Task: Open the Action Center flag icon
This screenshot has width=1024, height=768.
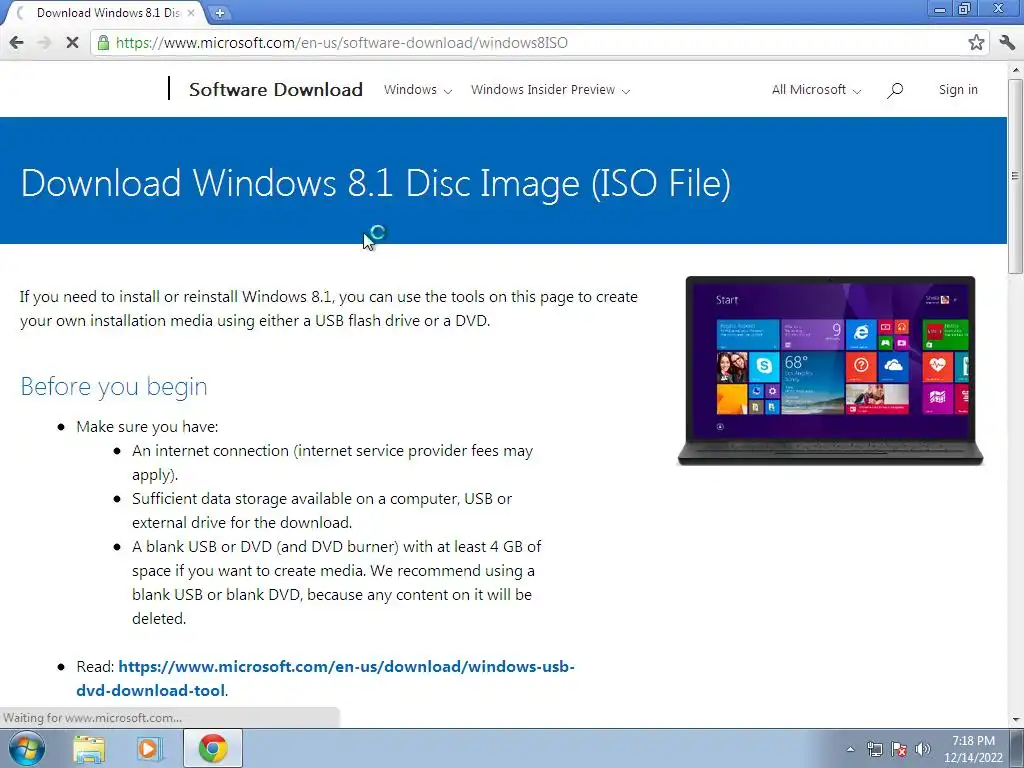Action: pos(899,749)
